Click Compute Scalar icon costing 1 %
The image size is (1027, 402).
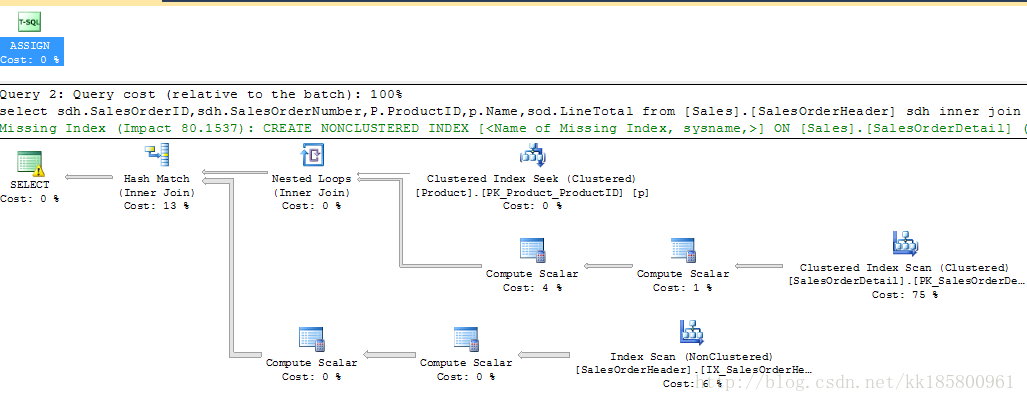[683, 251]
